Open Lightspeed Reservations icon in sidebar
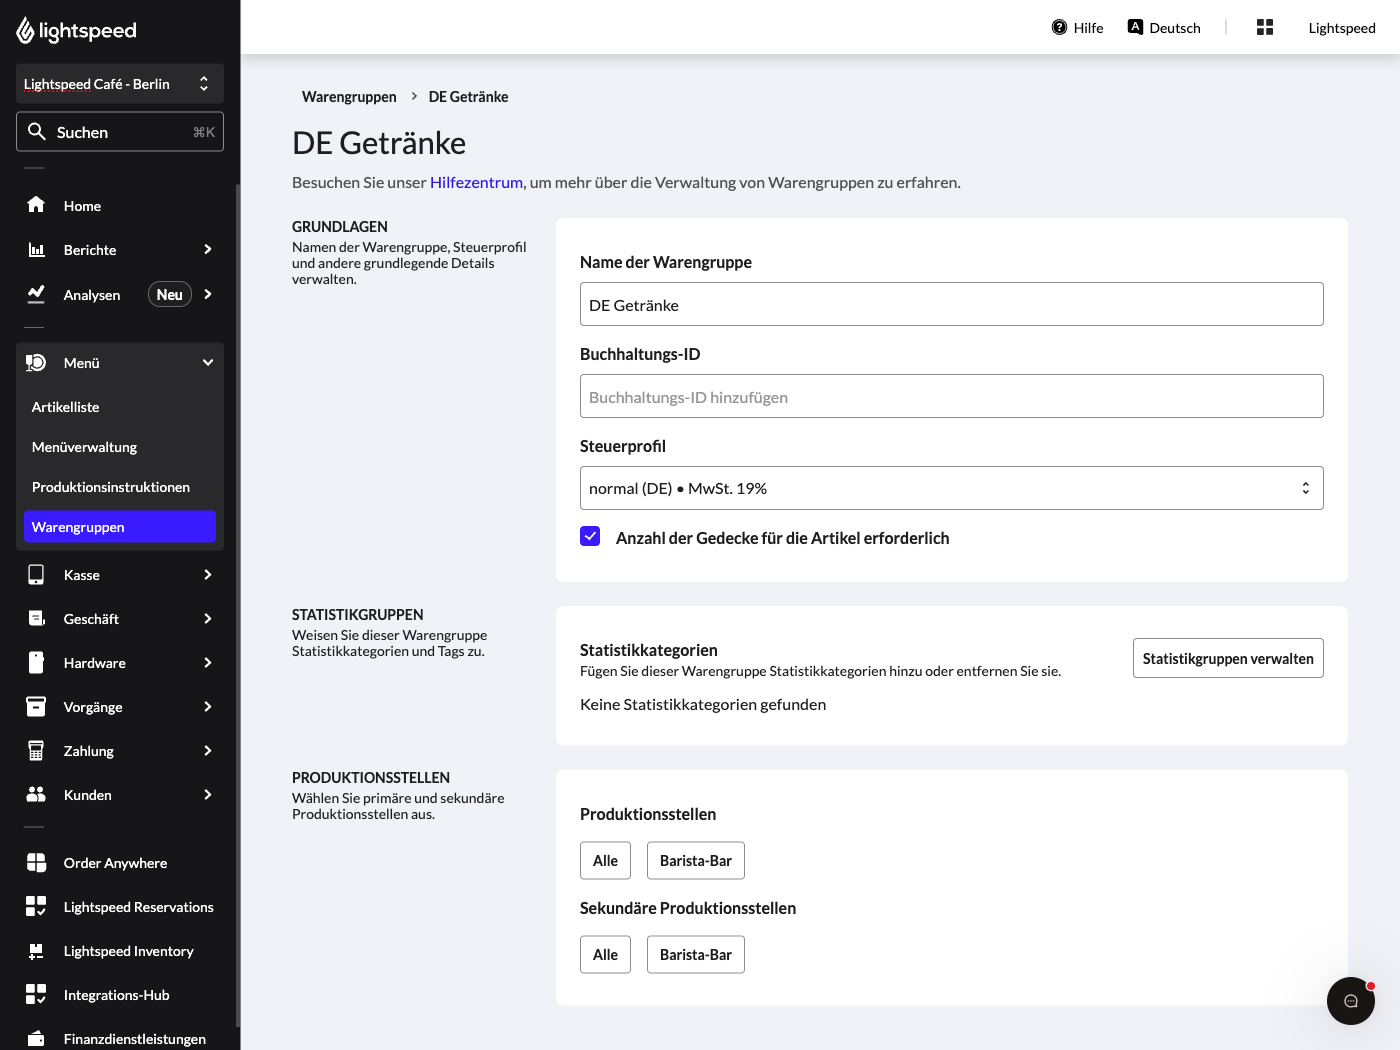Image resolution: width=1400 pixels, height=1050 pixels. point(36,906)
